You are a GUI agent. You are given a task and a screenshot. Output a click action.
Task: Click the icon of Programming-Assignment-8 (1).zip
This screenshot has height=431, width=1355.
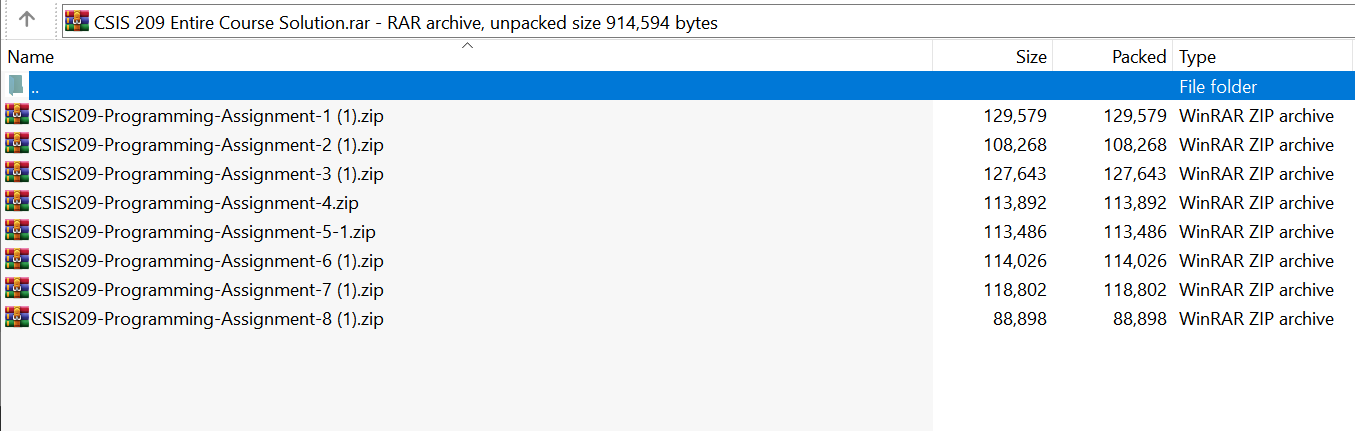pos(17,318)
